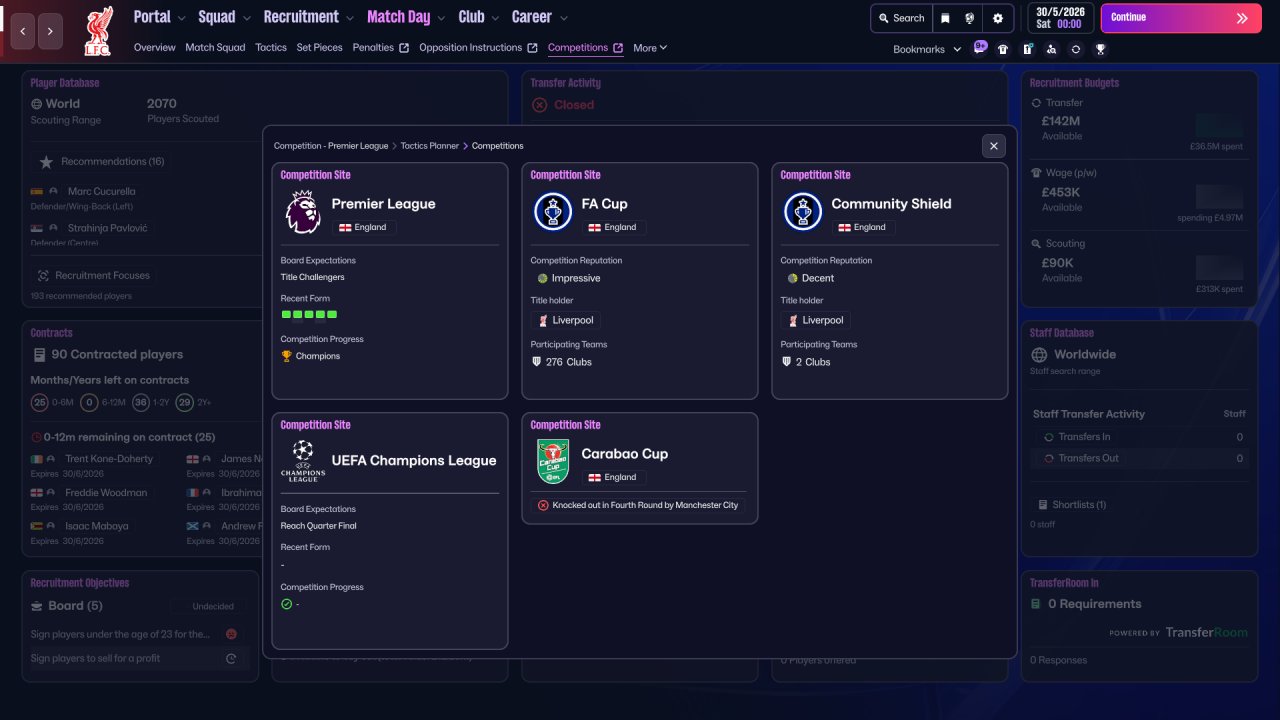
Task: Click Knocked out in Fourth Round message
Action: click(645, 505)
